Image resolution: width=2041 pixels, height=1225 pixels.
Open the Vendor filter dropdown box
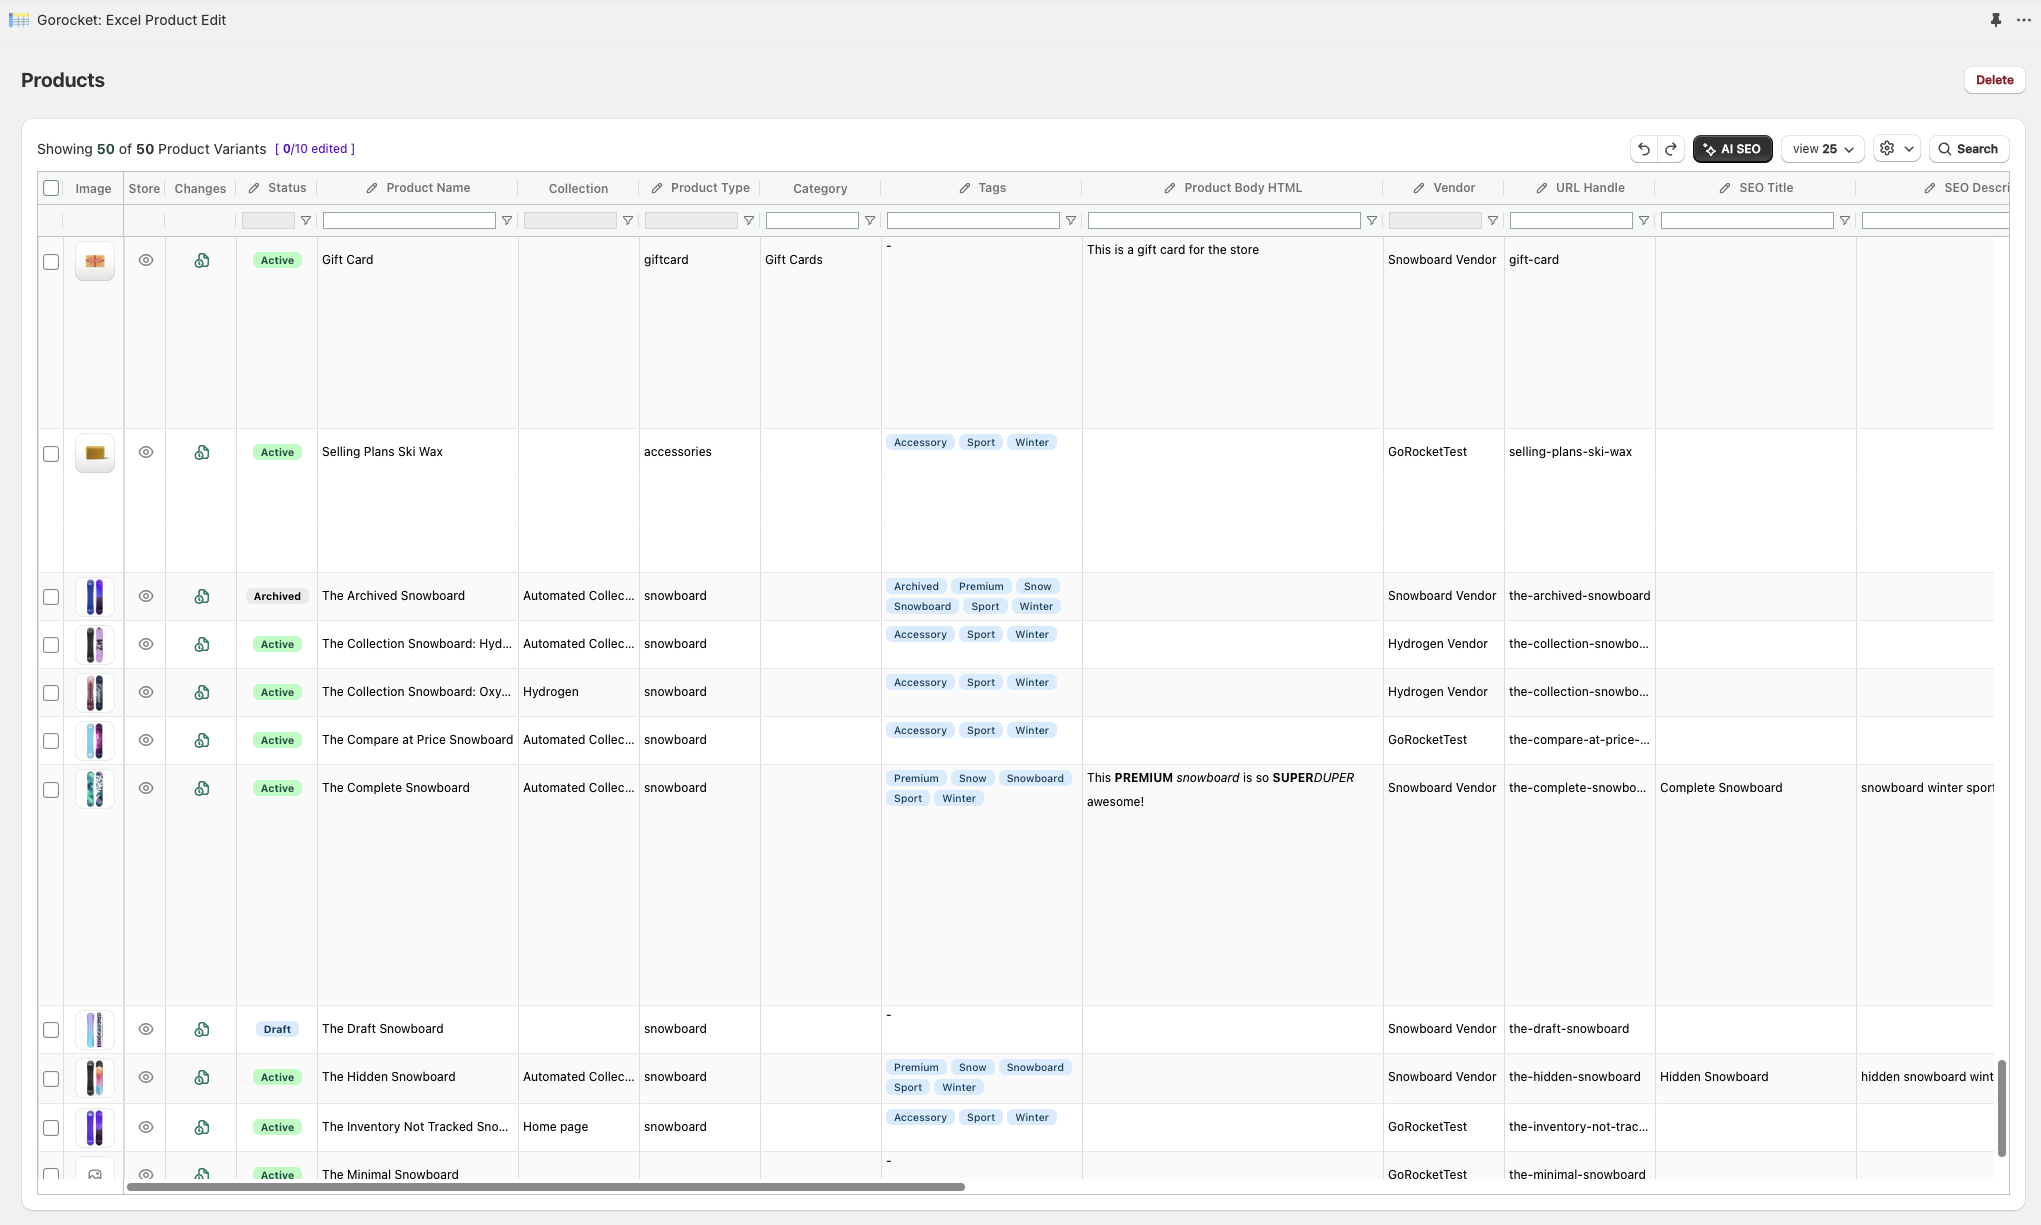[x=1435, y=221]
